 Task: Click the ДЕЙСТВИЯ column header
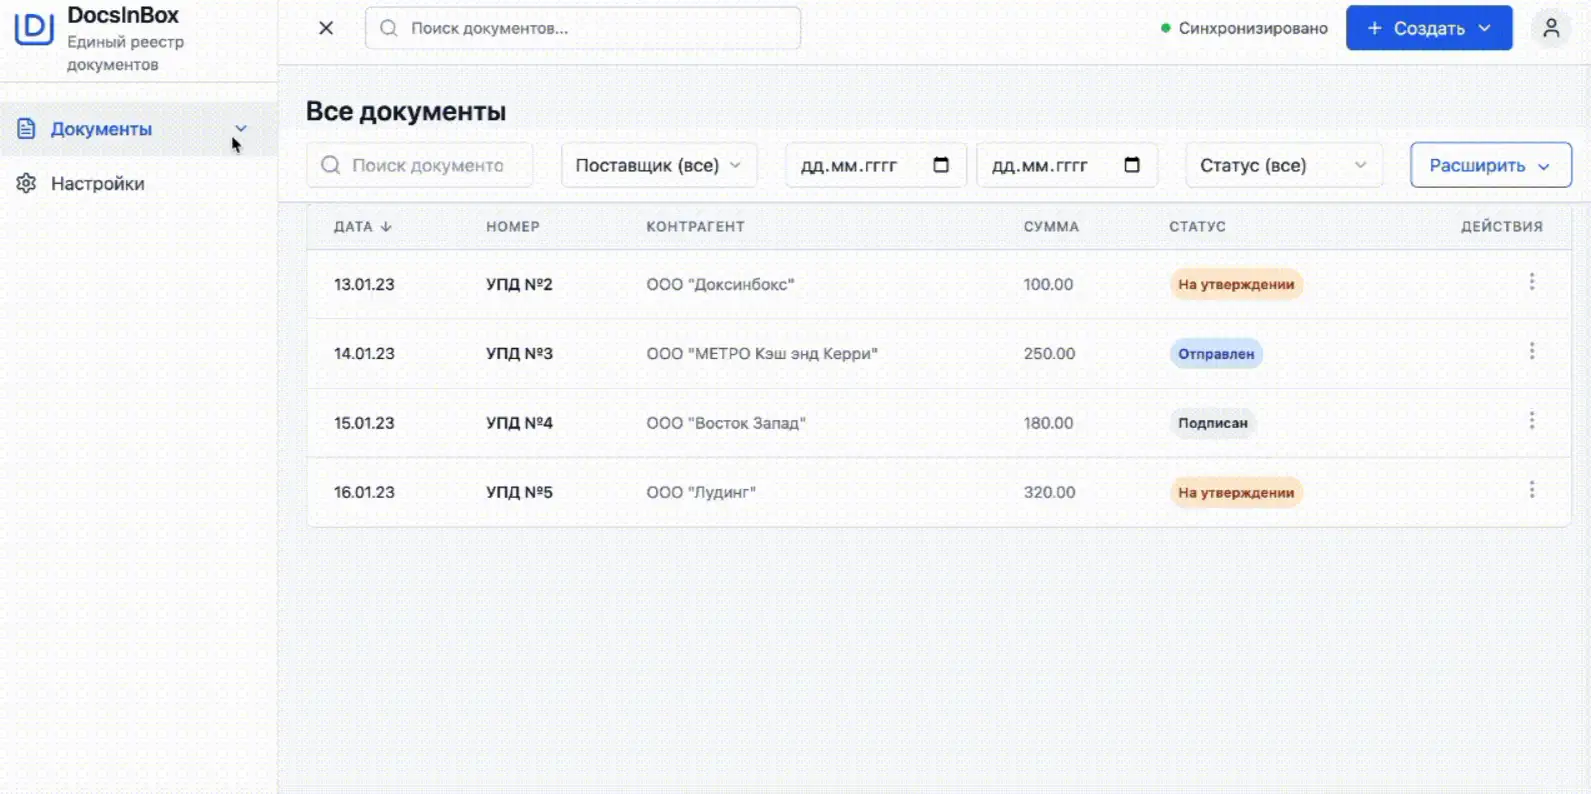[x=1501, y=227]
